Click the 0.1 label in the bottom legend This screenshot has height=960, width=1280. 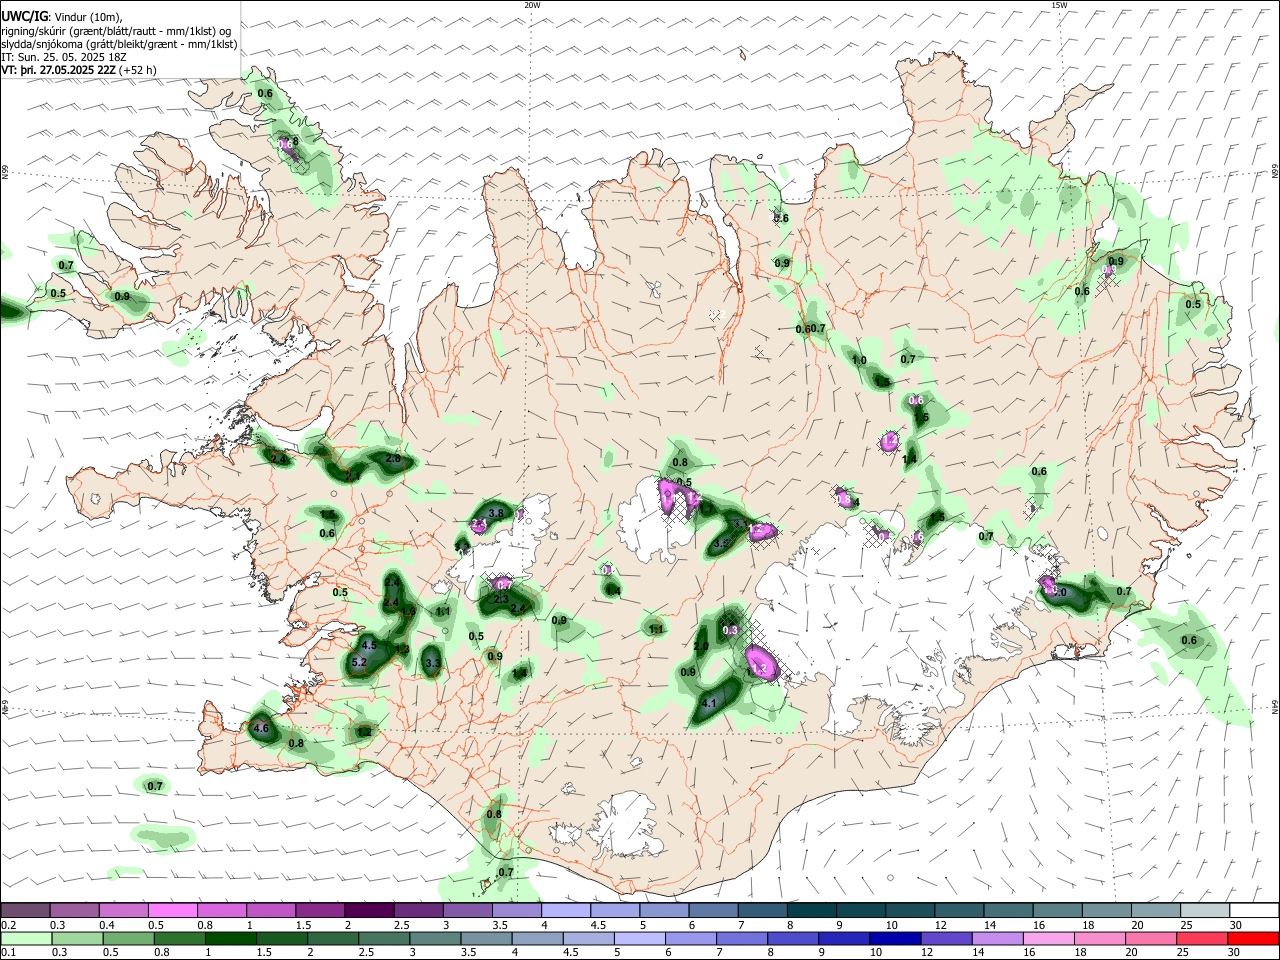[8, 952]
